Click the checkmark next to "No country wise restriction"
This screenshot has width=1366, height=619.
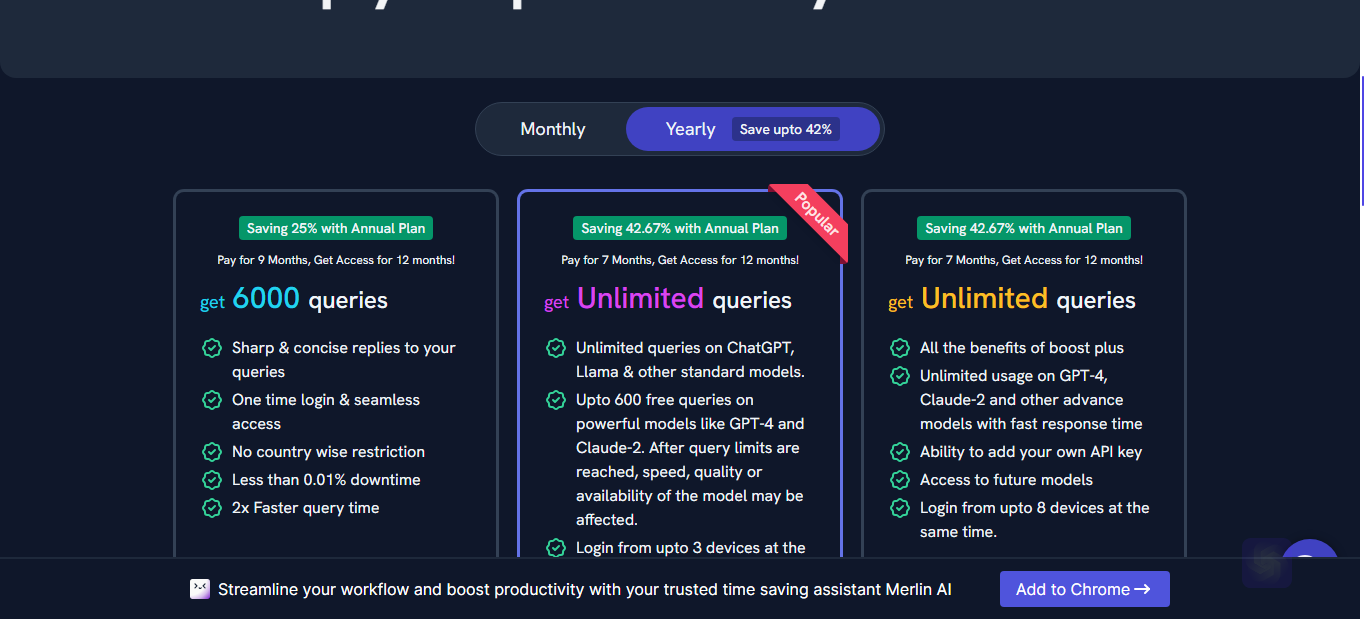(212, 452)
